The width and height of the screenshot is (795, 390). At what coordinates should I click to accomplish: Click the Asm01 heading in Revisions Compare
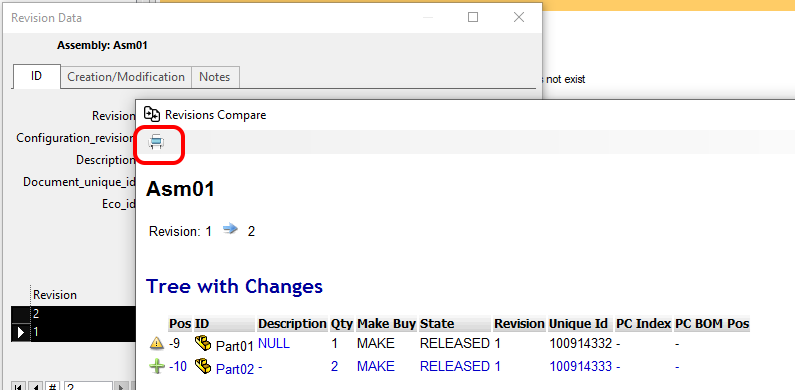pos(180,189)
